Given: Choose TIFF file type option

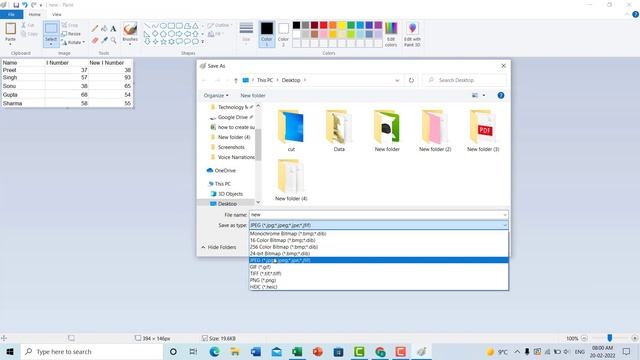Looking at the screenshot, I should (x=379, y=273).
